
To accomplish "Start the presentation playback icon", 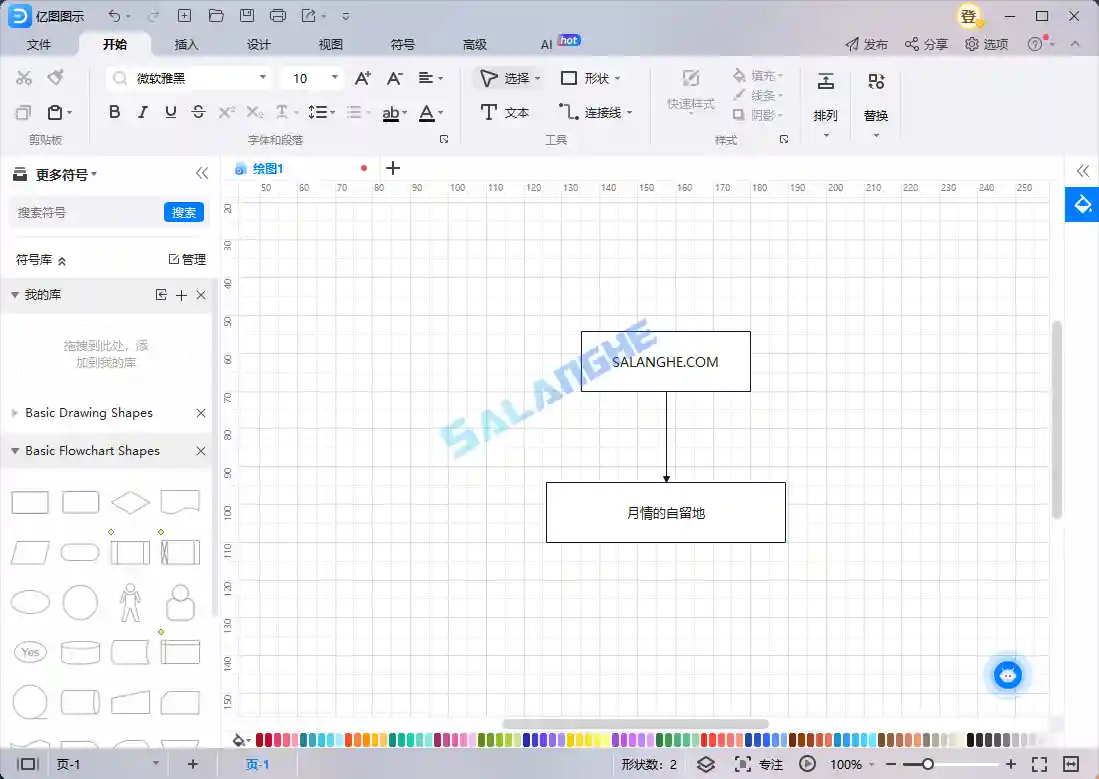I will click(x=808, y=764).
